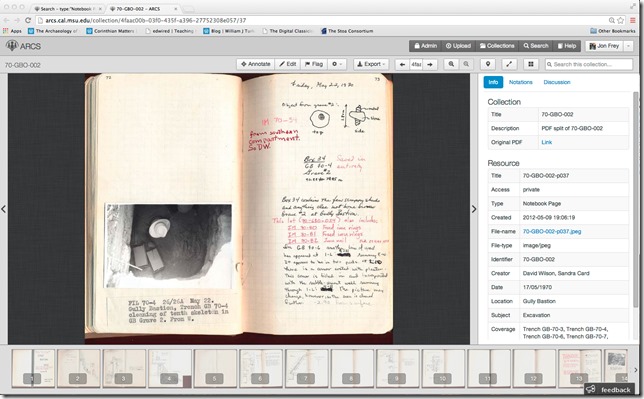Go to previous page with left arrow

click(402, 65)
